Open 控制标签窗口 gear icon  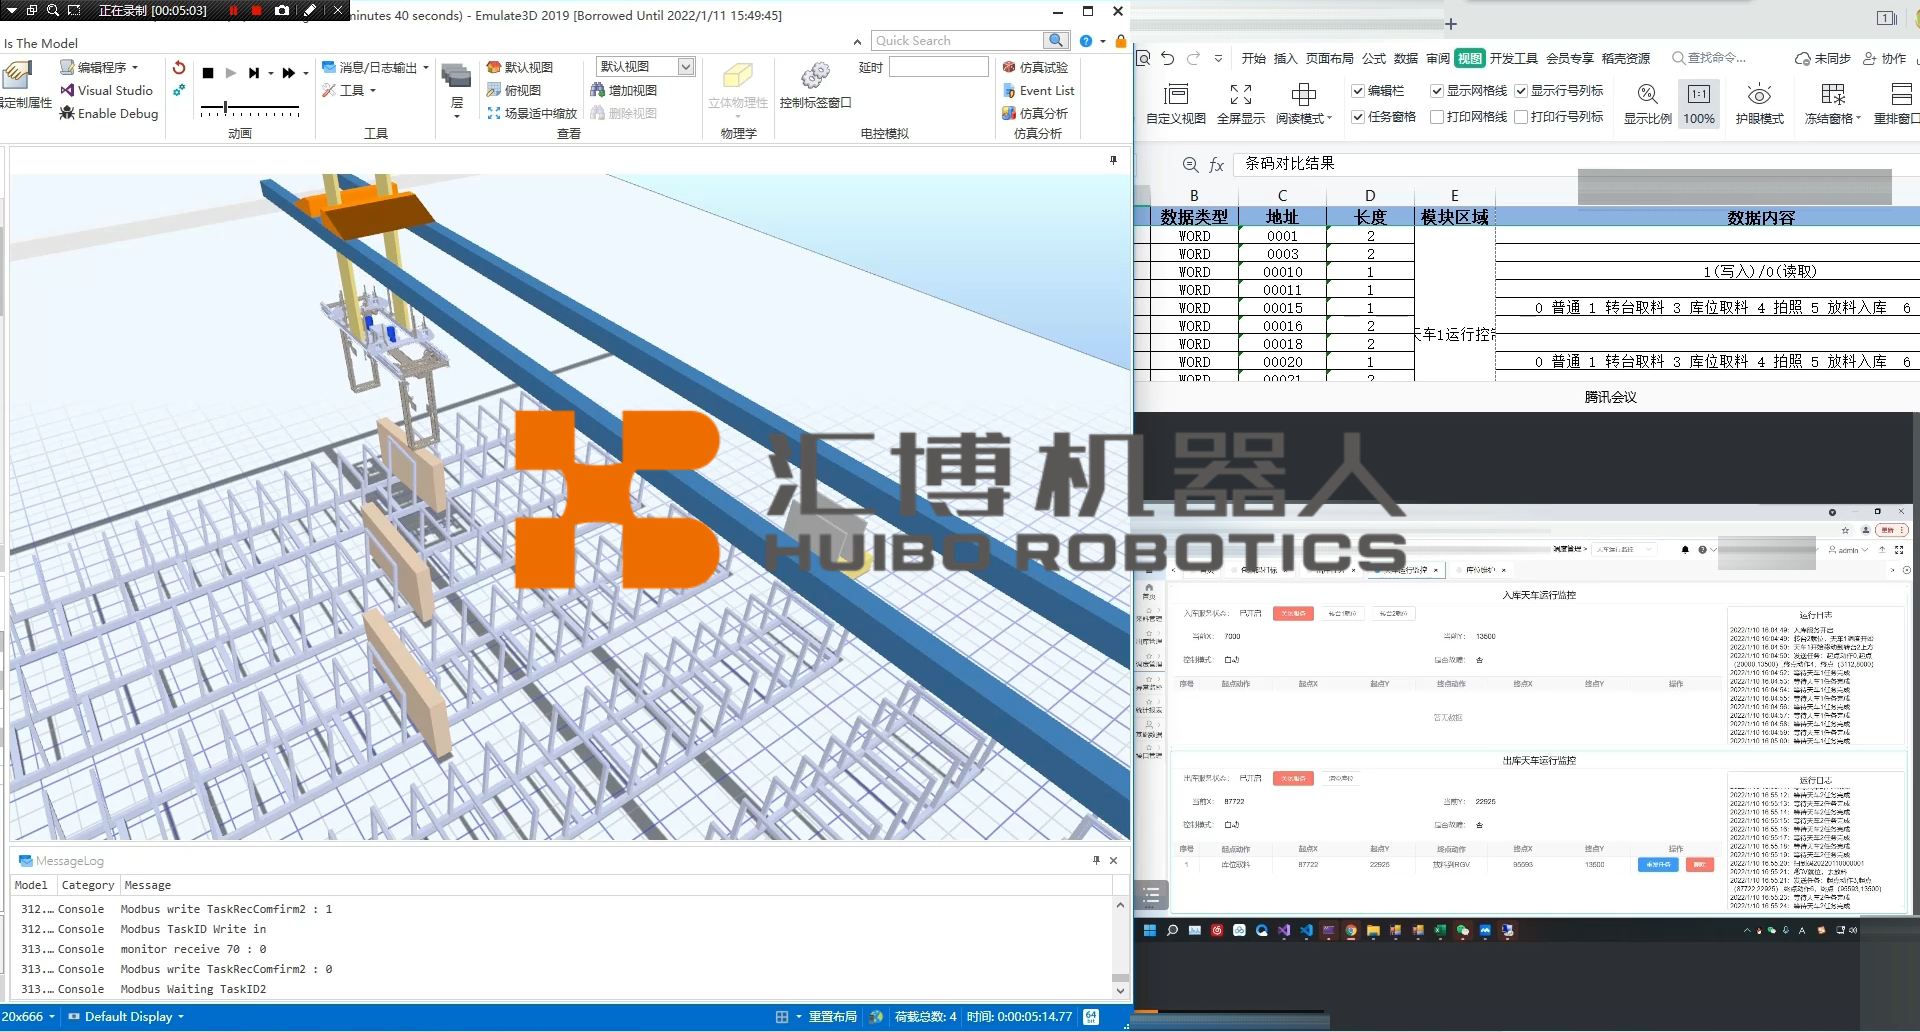(x=815, y=76)
